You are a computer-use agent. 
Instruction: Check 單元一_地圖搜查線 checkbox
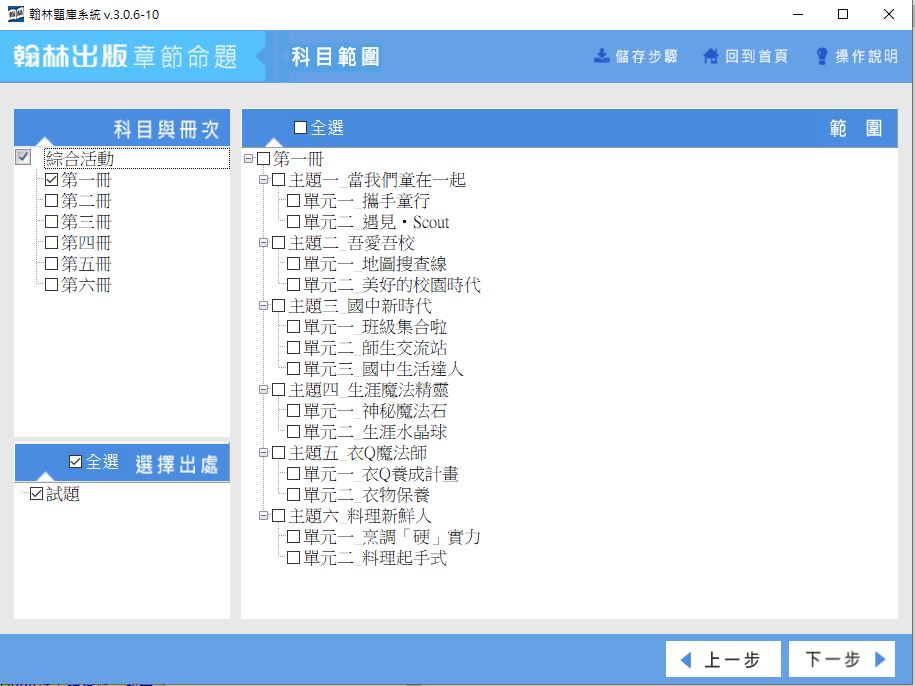[294, 264]
